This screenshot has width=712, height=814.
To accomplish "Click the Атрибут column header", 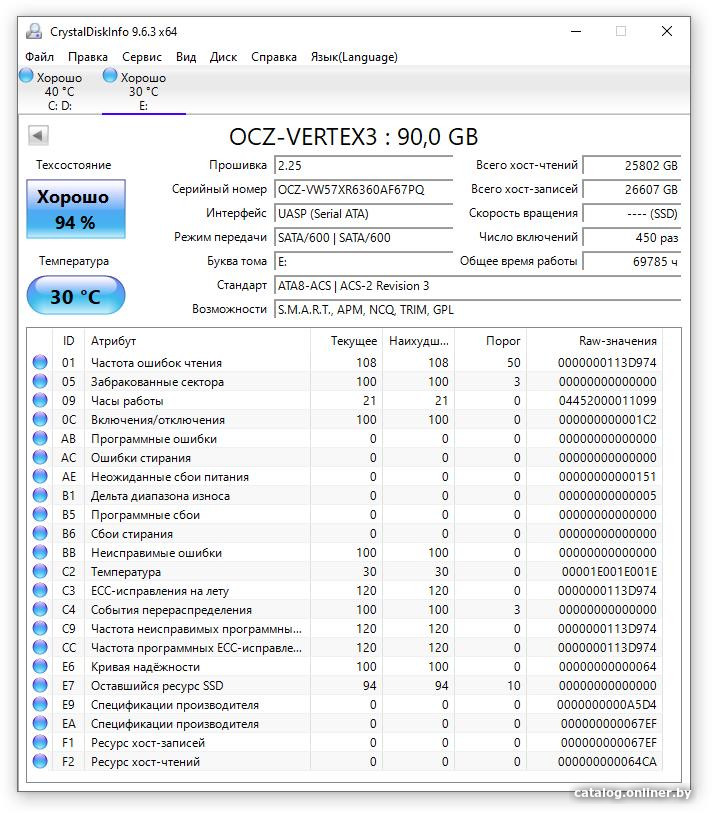I will pos(197,341).
